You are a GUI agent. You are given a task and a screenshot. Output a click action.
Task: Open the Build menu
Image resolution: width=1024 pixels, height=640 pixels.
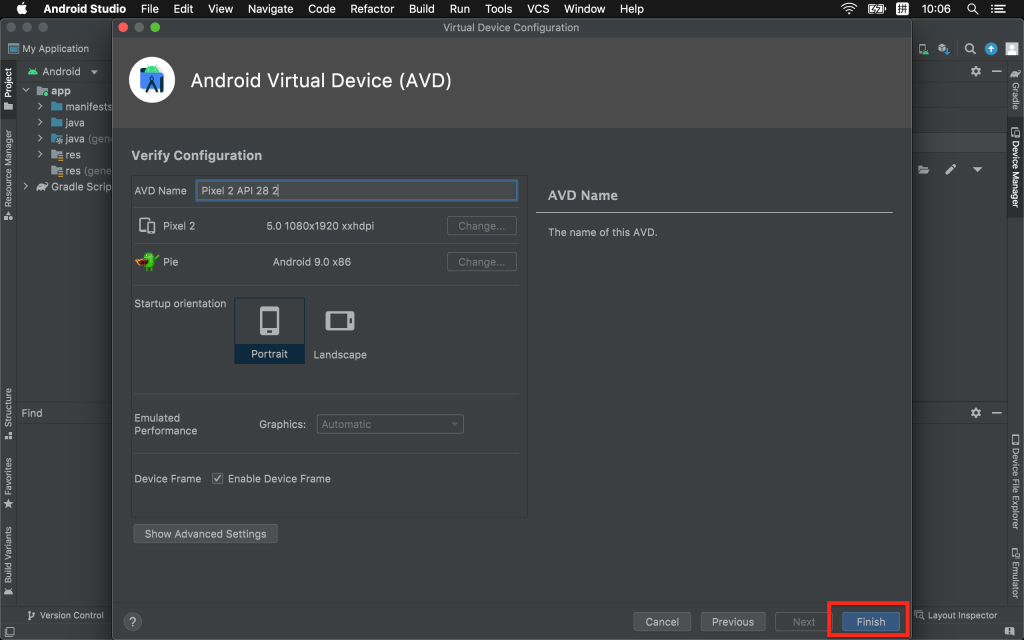(x=422, y=9)
